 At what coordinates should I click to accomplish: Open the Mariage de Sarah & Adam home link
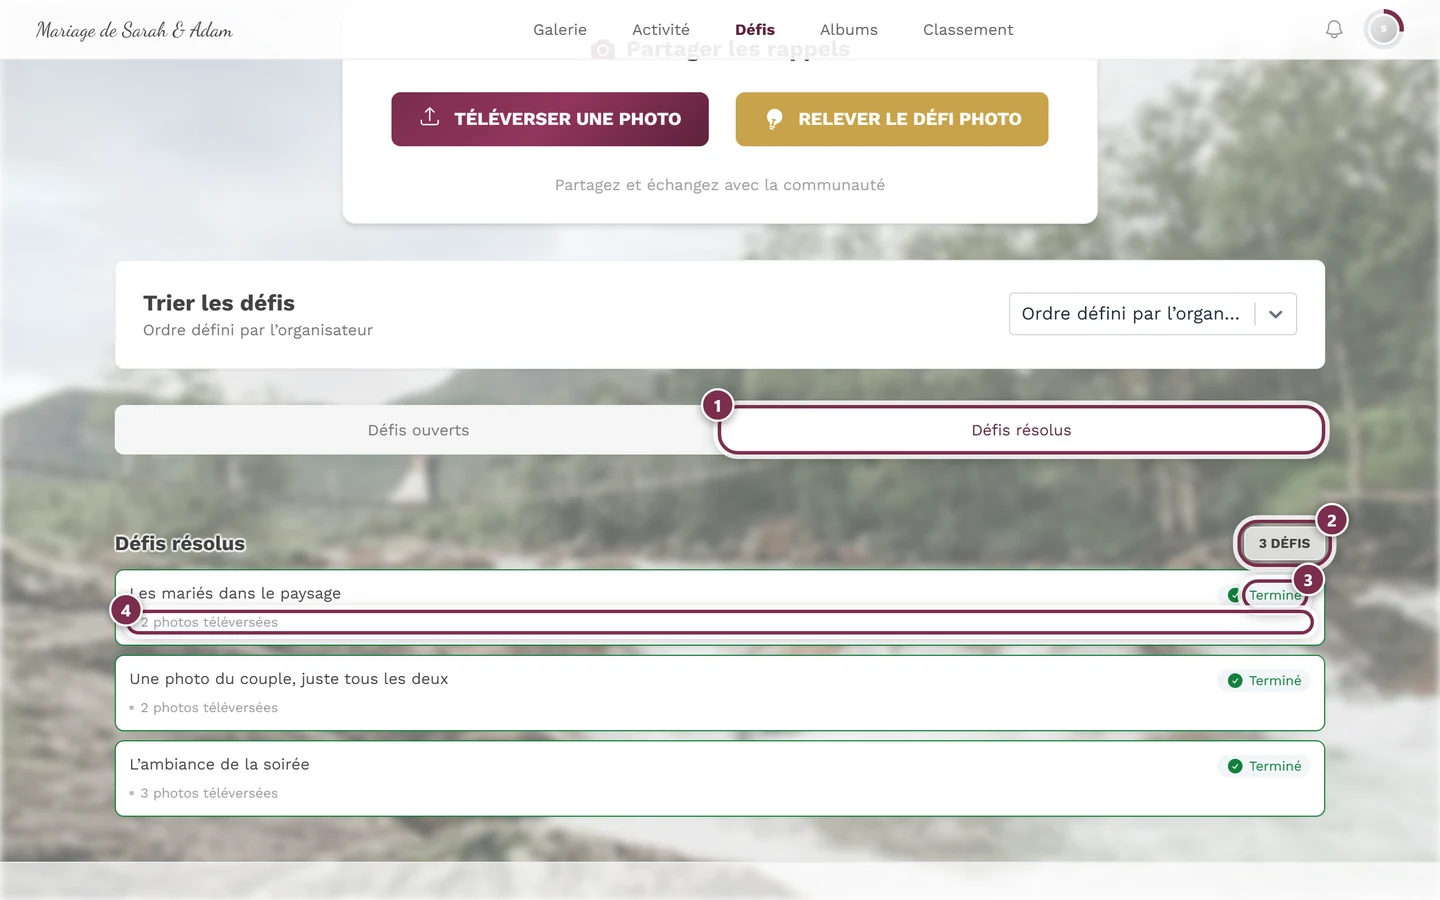(x=134, y=30)
